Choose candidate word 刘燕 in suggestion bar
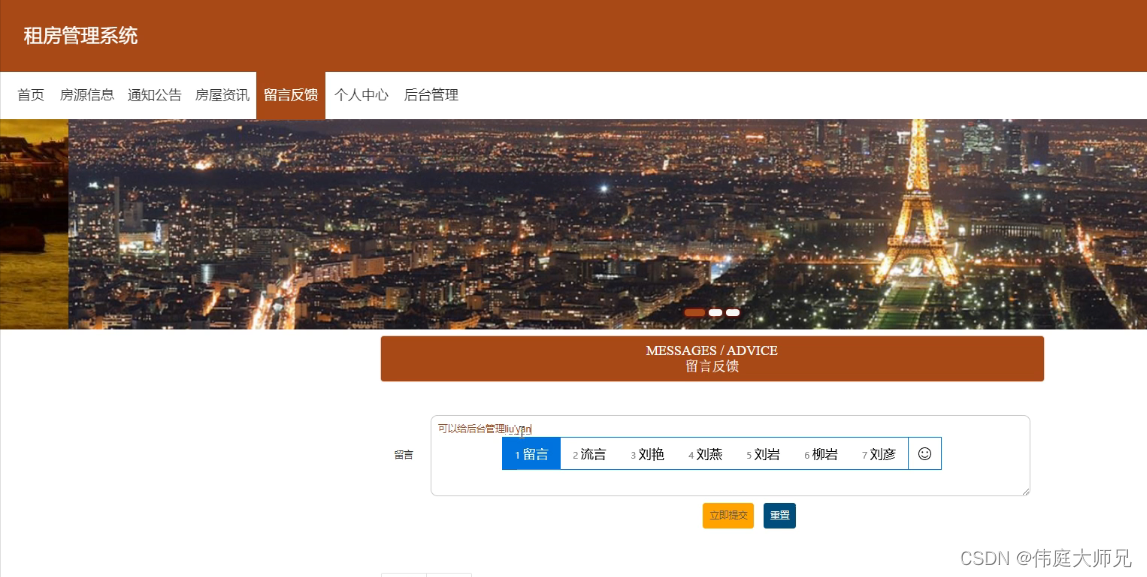The width and height of the screenshot is (1147, 577). click(x=707, y=453)
